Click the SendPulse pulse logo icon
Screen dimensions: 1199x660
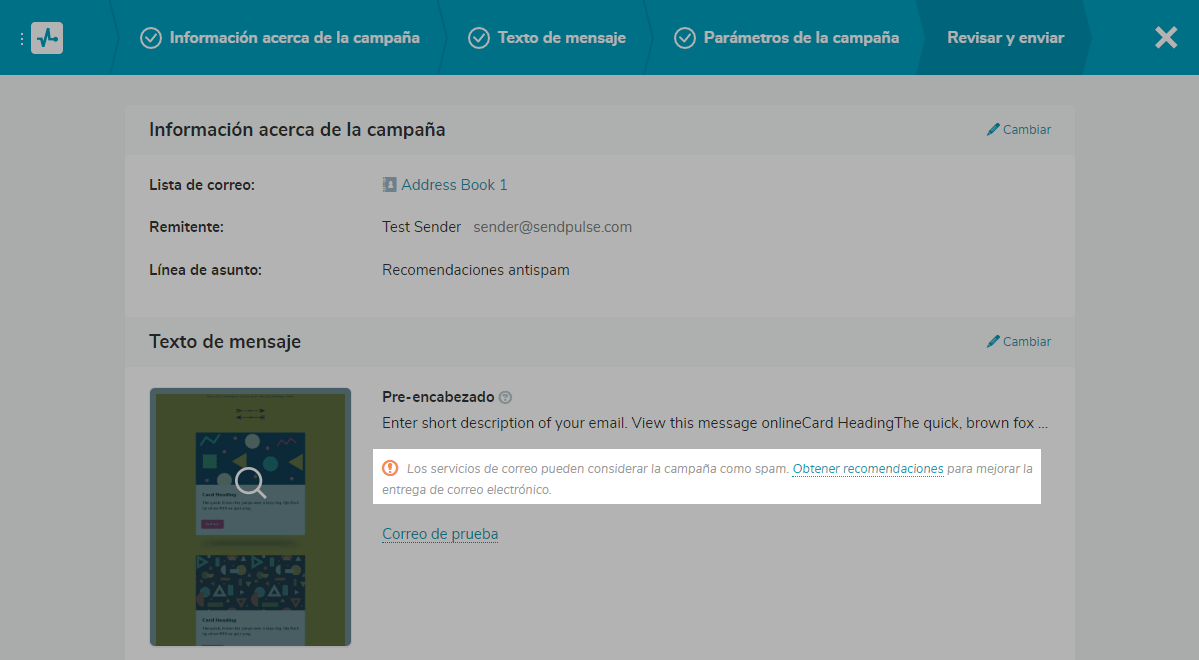click(47, 38)
